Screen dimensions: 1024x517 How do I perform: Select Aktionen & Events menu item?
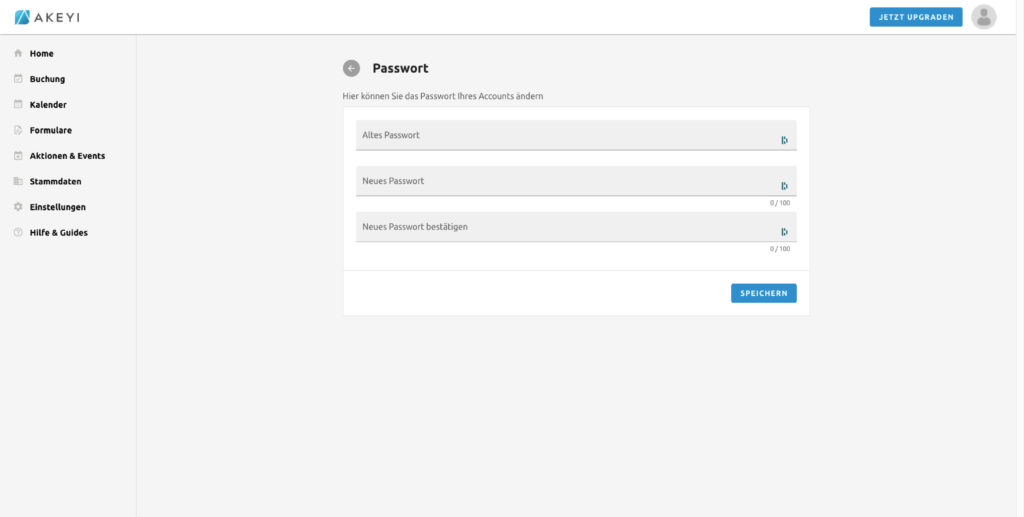tap(67, 156)
